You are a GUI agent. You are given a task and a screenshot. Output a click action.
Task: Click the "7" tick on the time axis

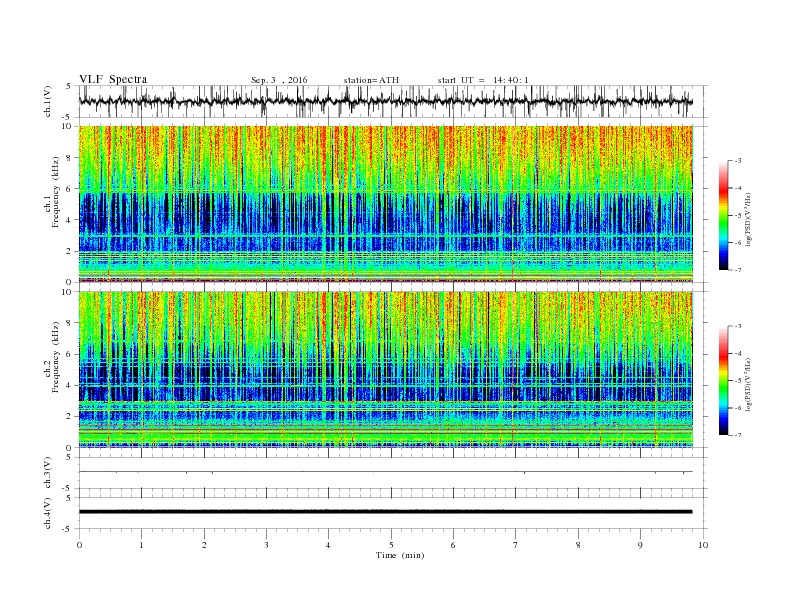point(515,545)
